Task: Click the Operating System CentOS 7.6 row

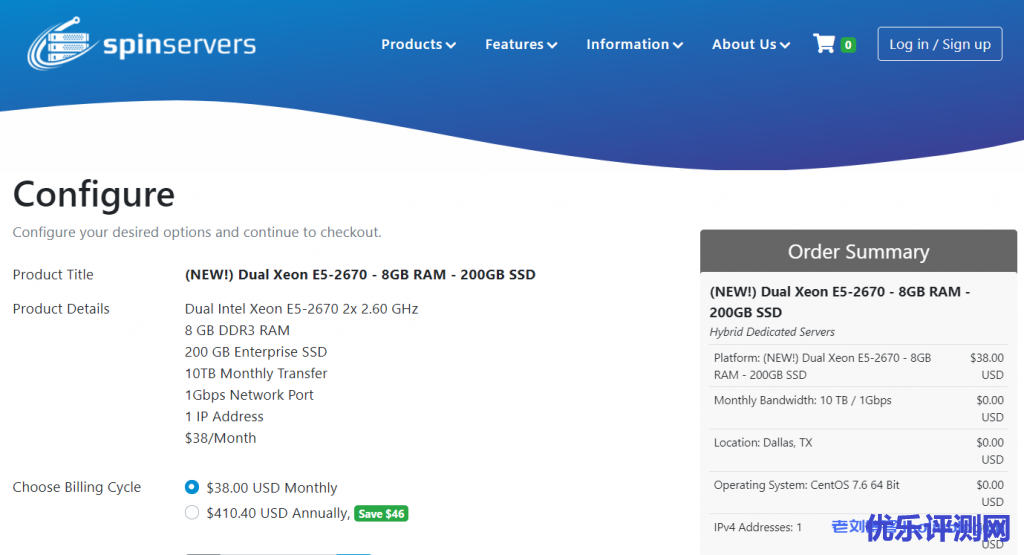Action: point(806,485)
